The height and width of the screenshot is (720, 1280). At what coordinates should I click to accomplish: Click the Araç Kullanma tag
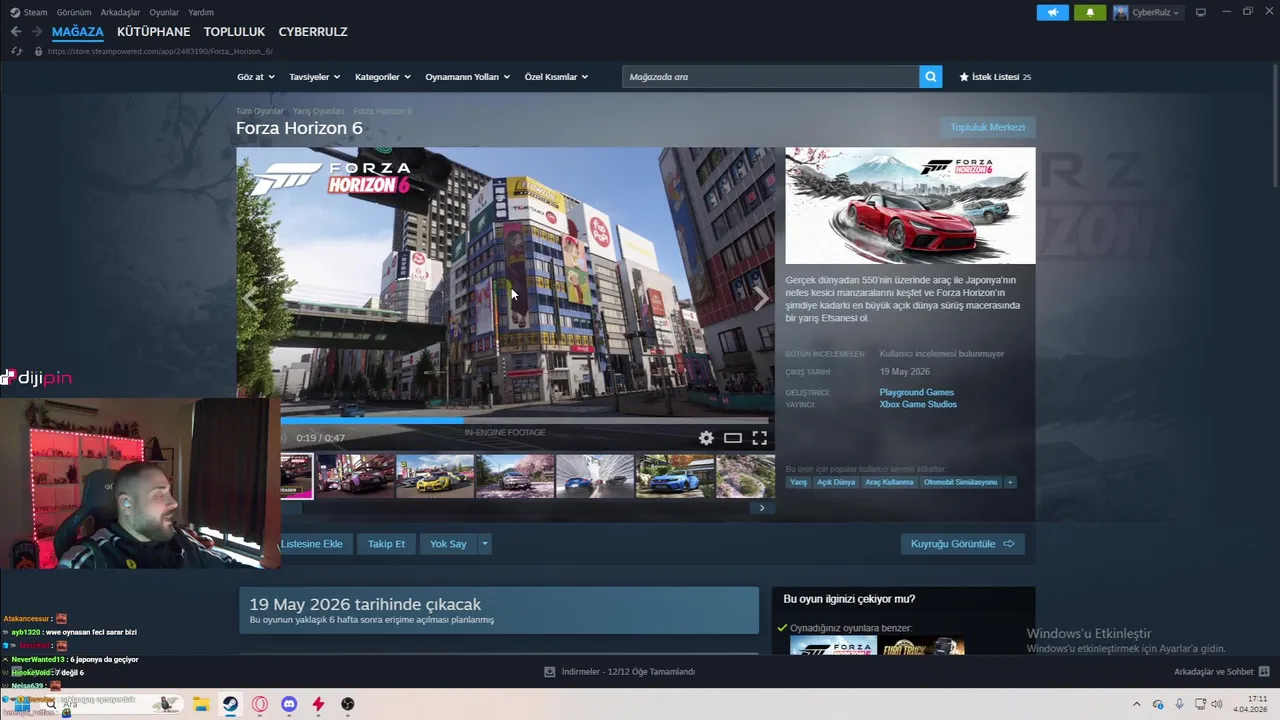click(889, 482)
